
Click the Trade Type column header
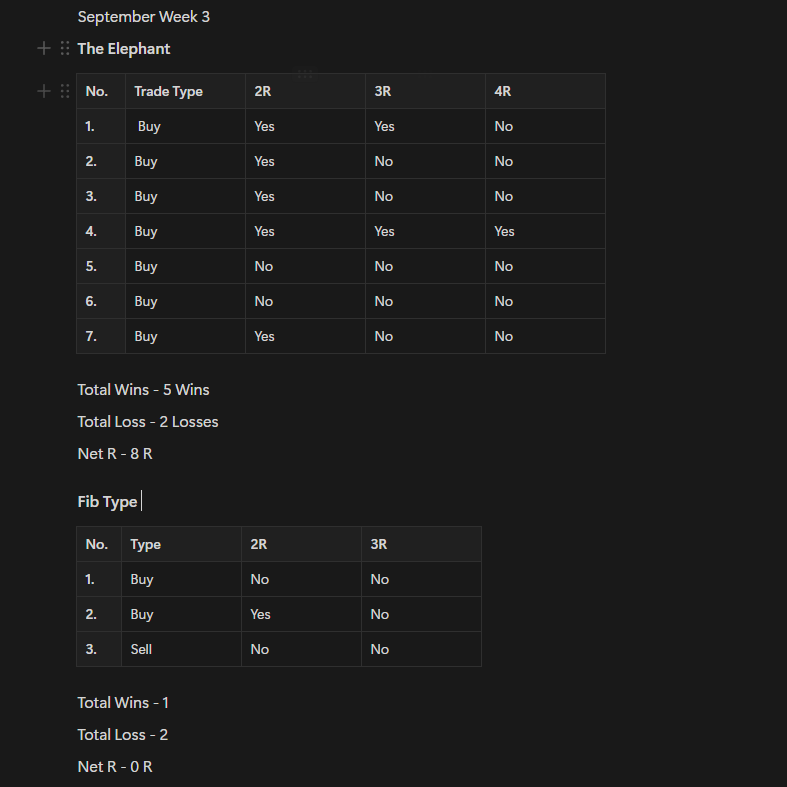click(x=168, y=91)
